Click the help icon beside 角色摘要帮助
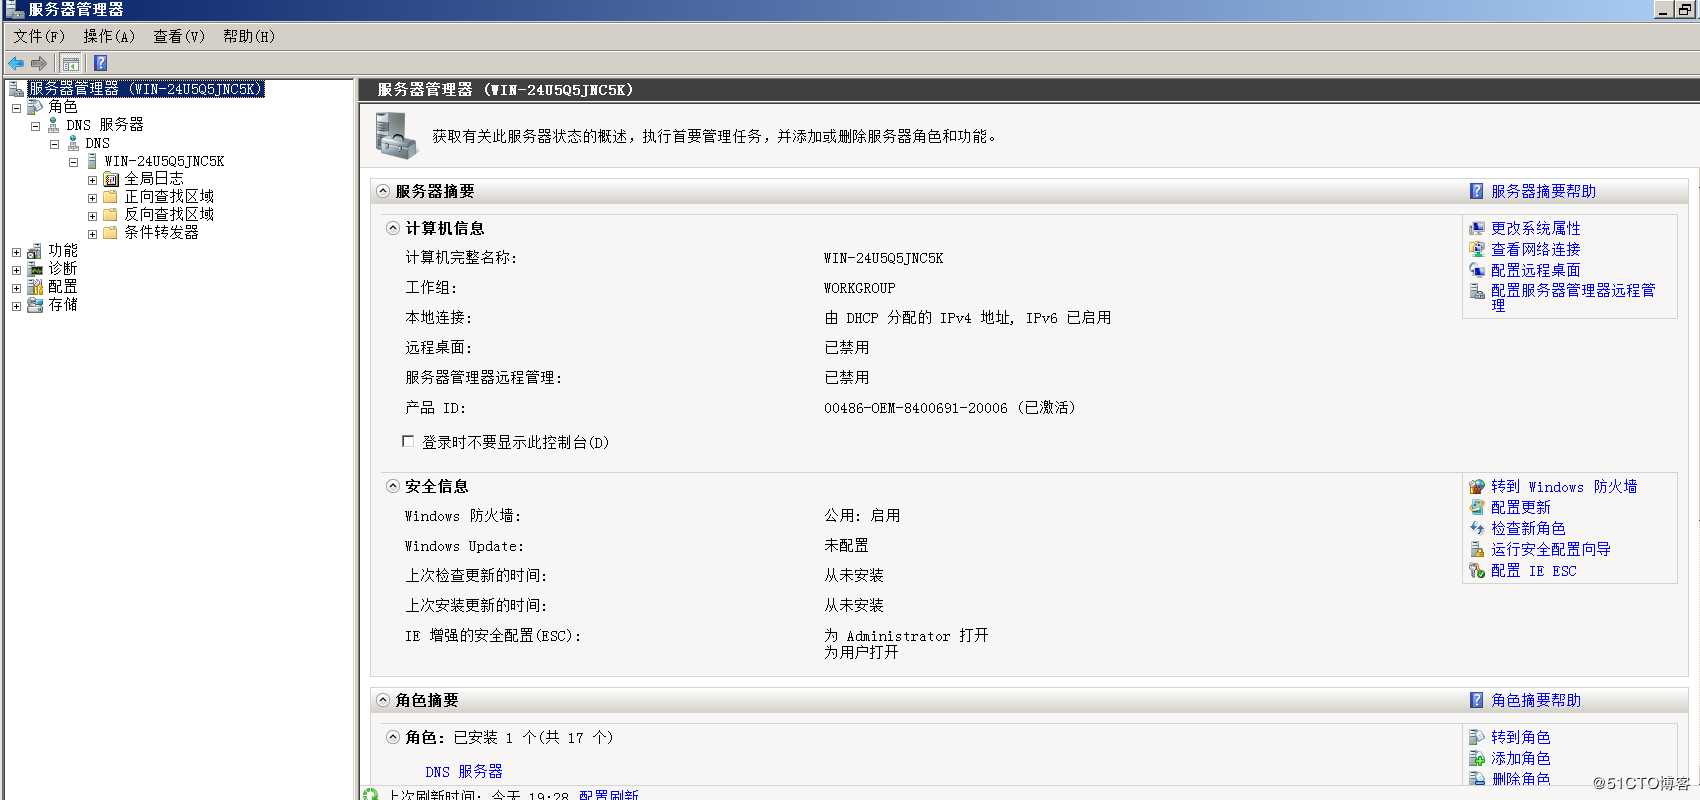 click(x=1476, y=700)
